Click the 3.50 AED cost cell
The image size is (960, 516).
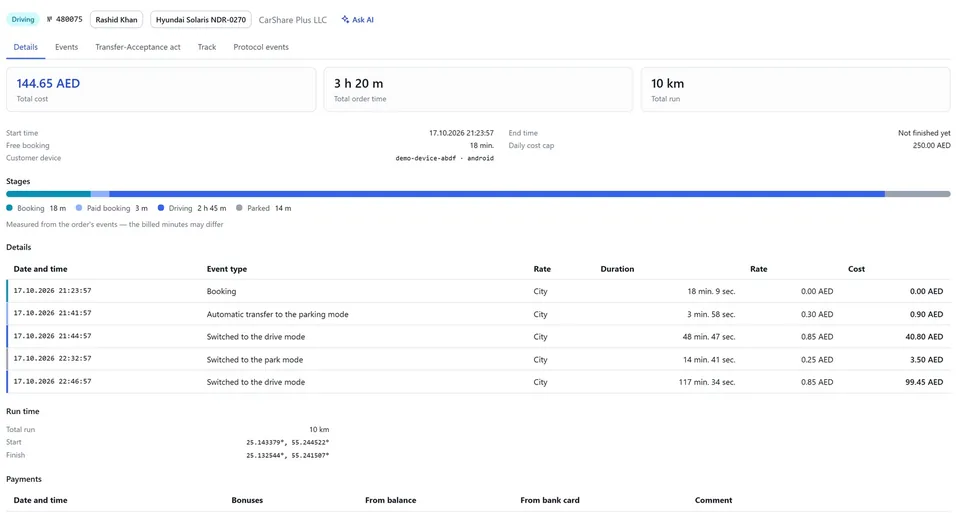pos(926,359)
